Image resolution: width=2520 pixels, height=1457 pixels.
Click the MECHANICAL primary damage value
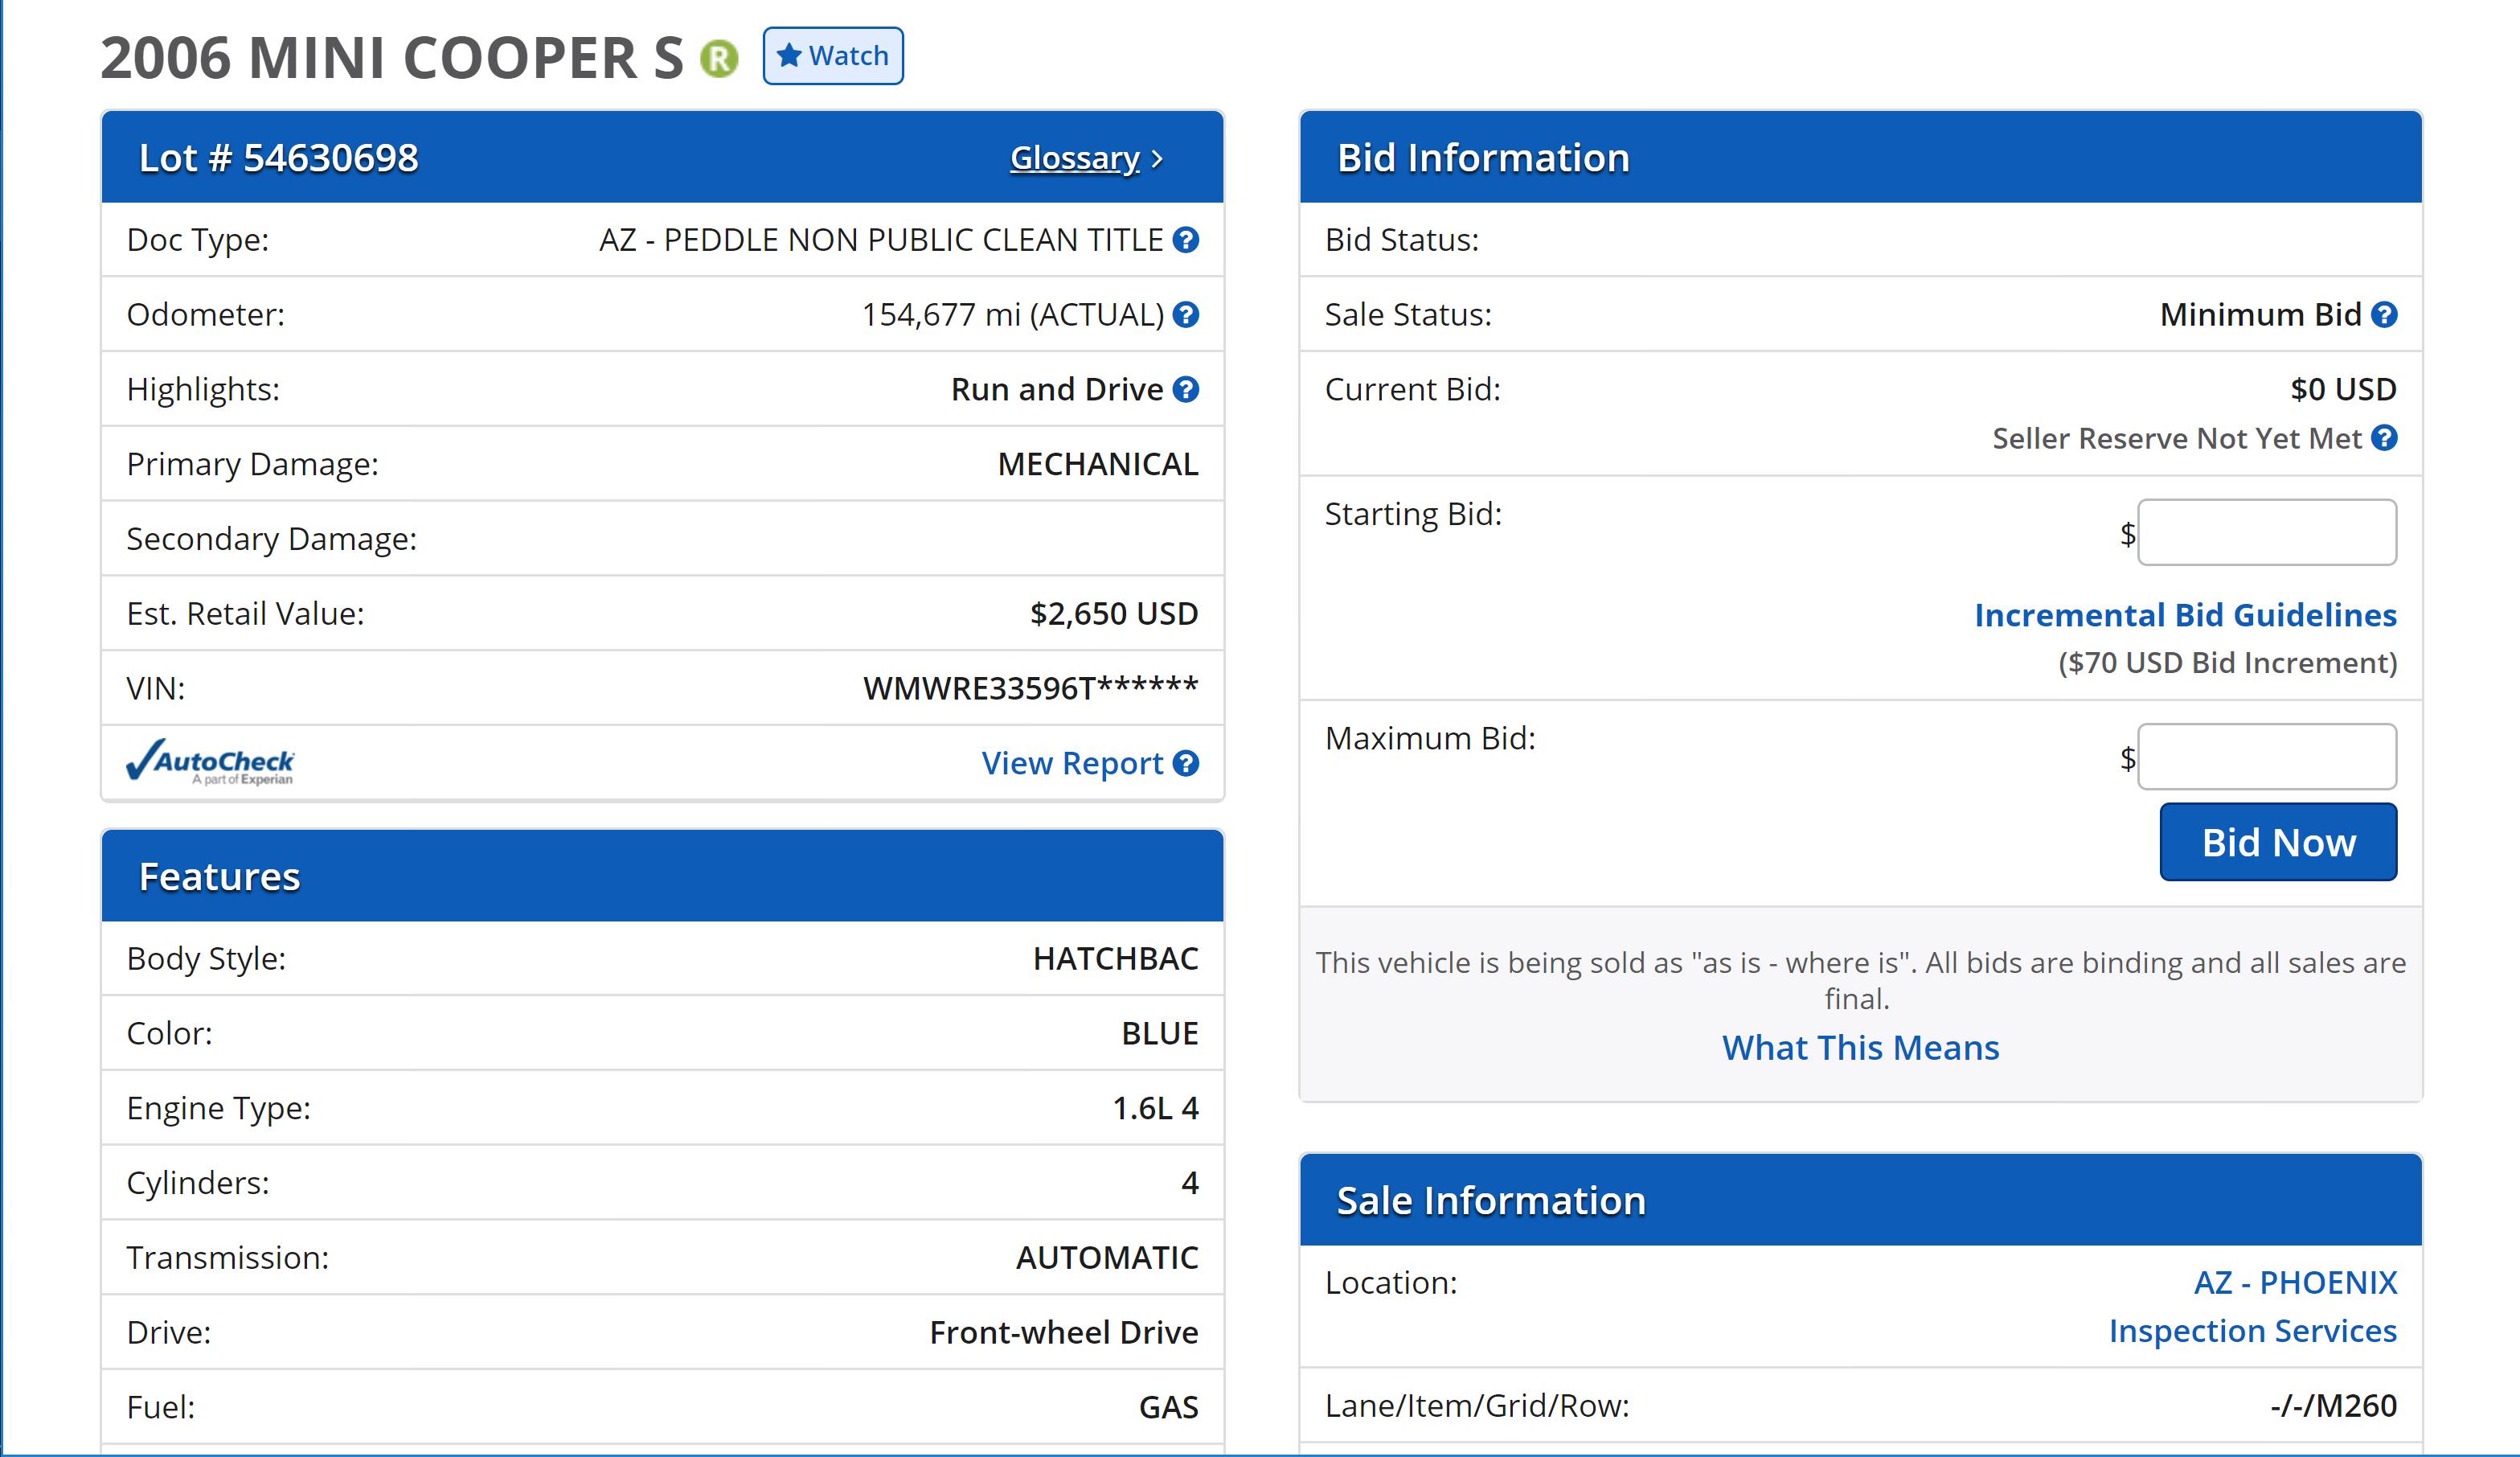click(x=1098, y=464)
